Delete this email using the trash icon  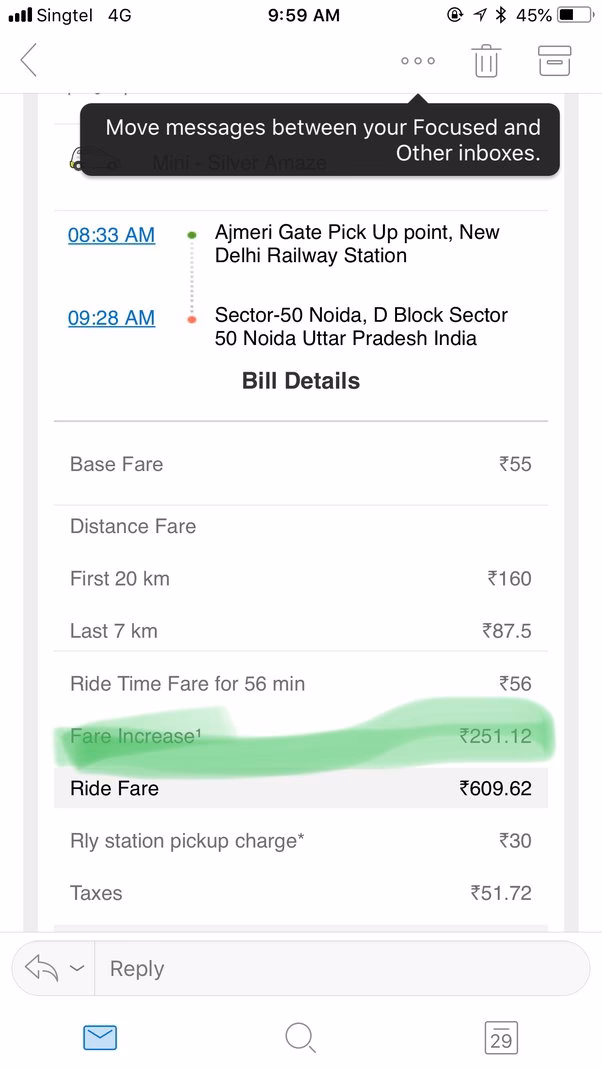[486, 60]
